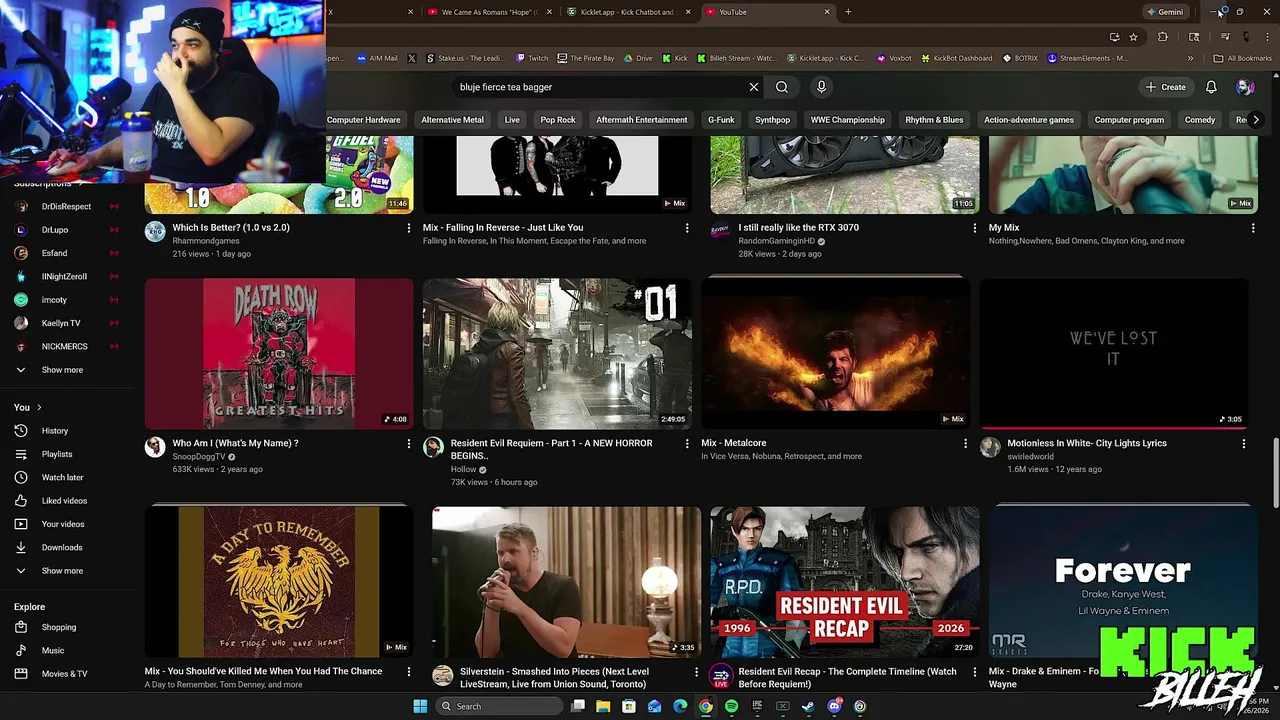Click the Create button

pos(1166,87)
